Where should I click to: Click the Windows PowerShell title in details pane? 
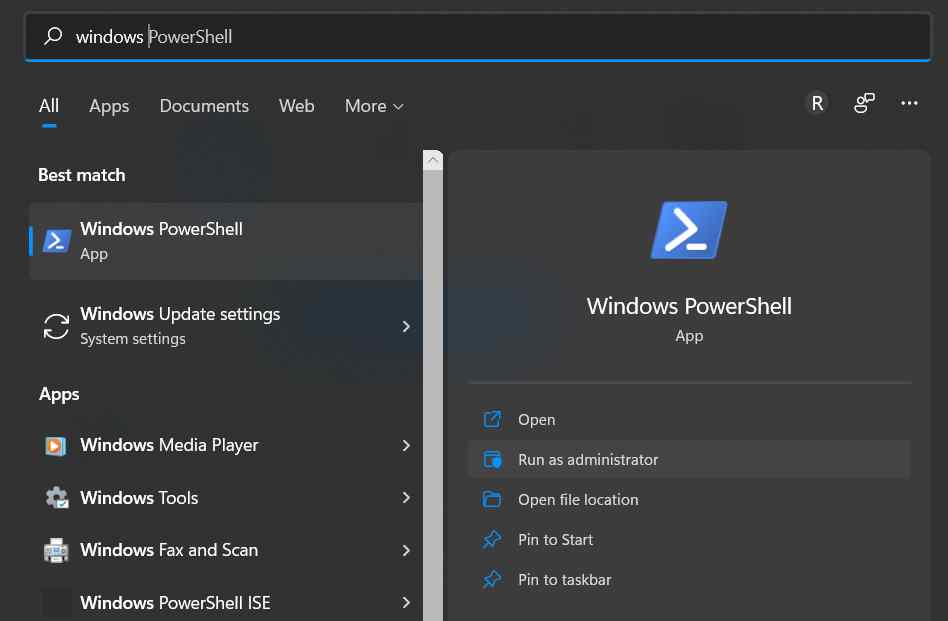[x=689, y=306]
